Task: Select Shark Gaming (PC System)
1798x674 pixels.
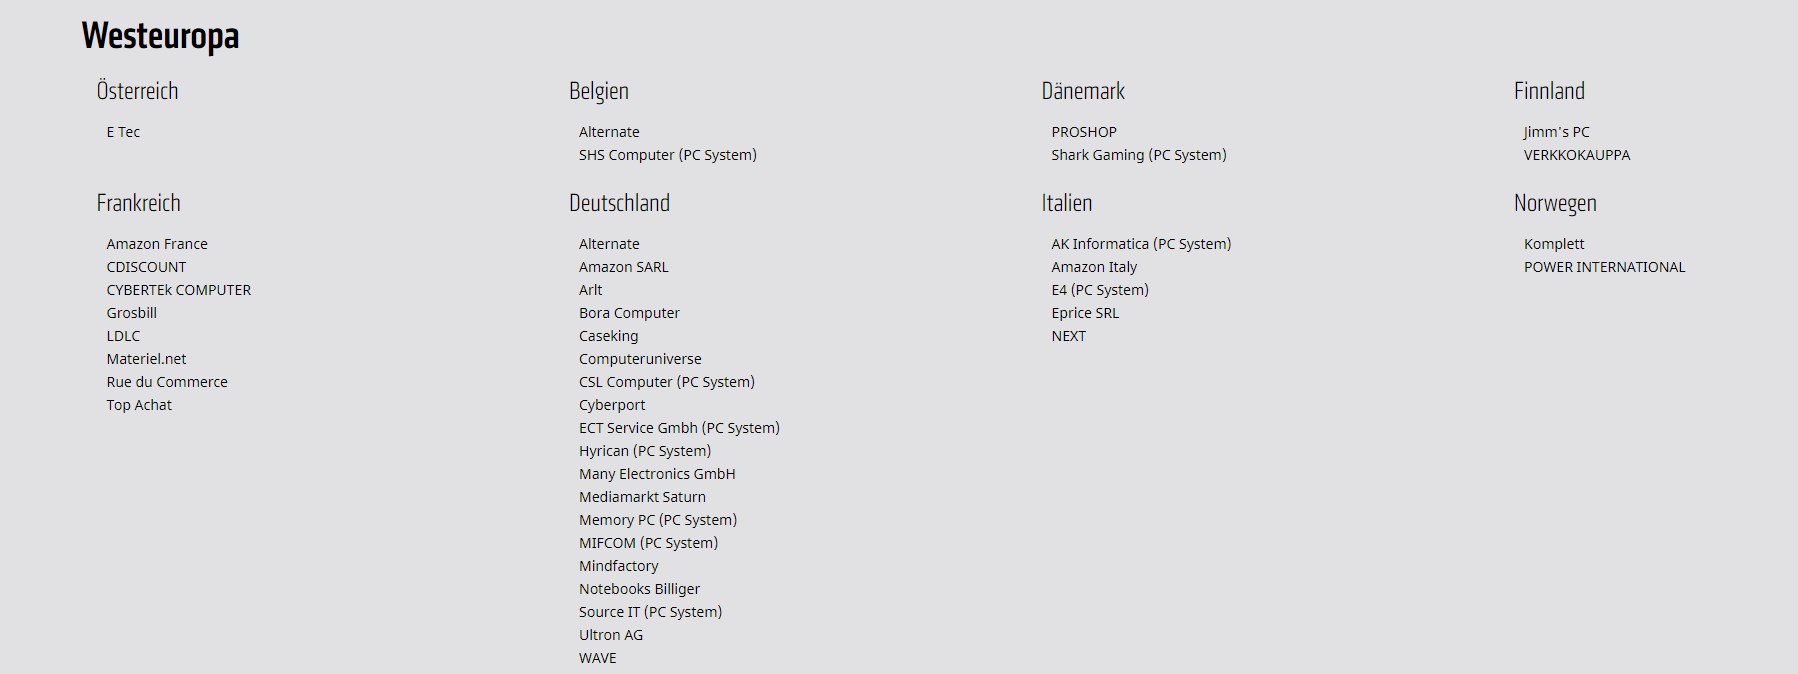Action: pos(1138,155)
